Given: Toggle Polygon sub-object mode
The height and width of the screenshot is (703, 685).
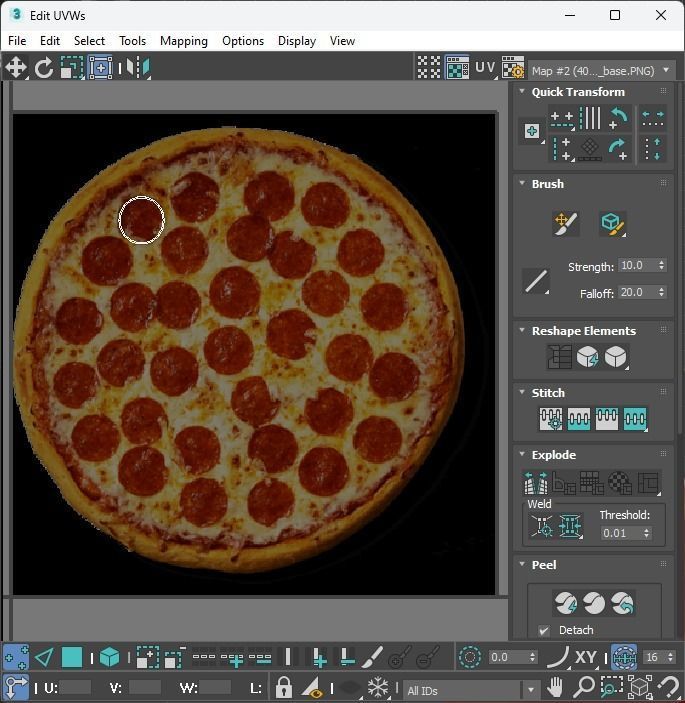Looking at the screenshot, I should (72, 658).
